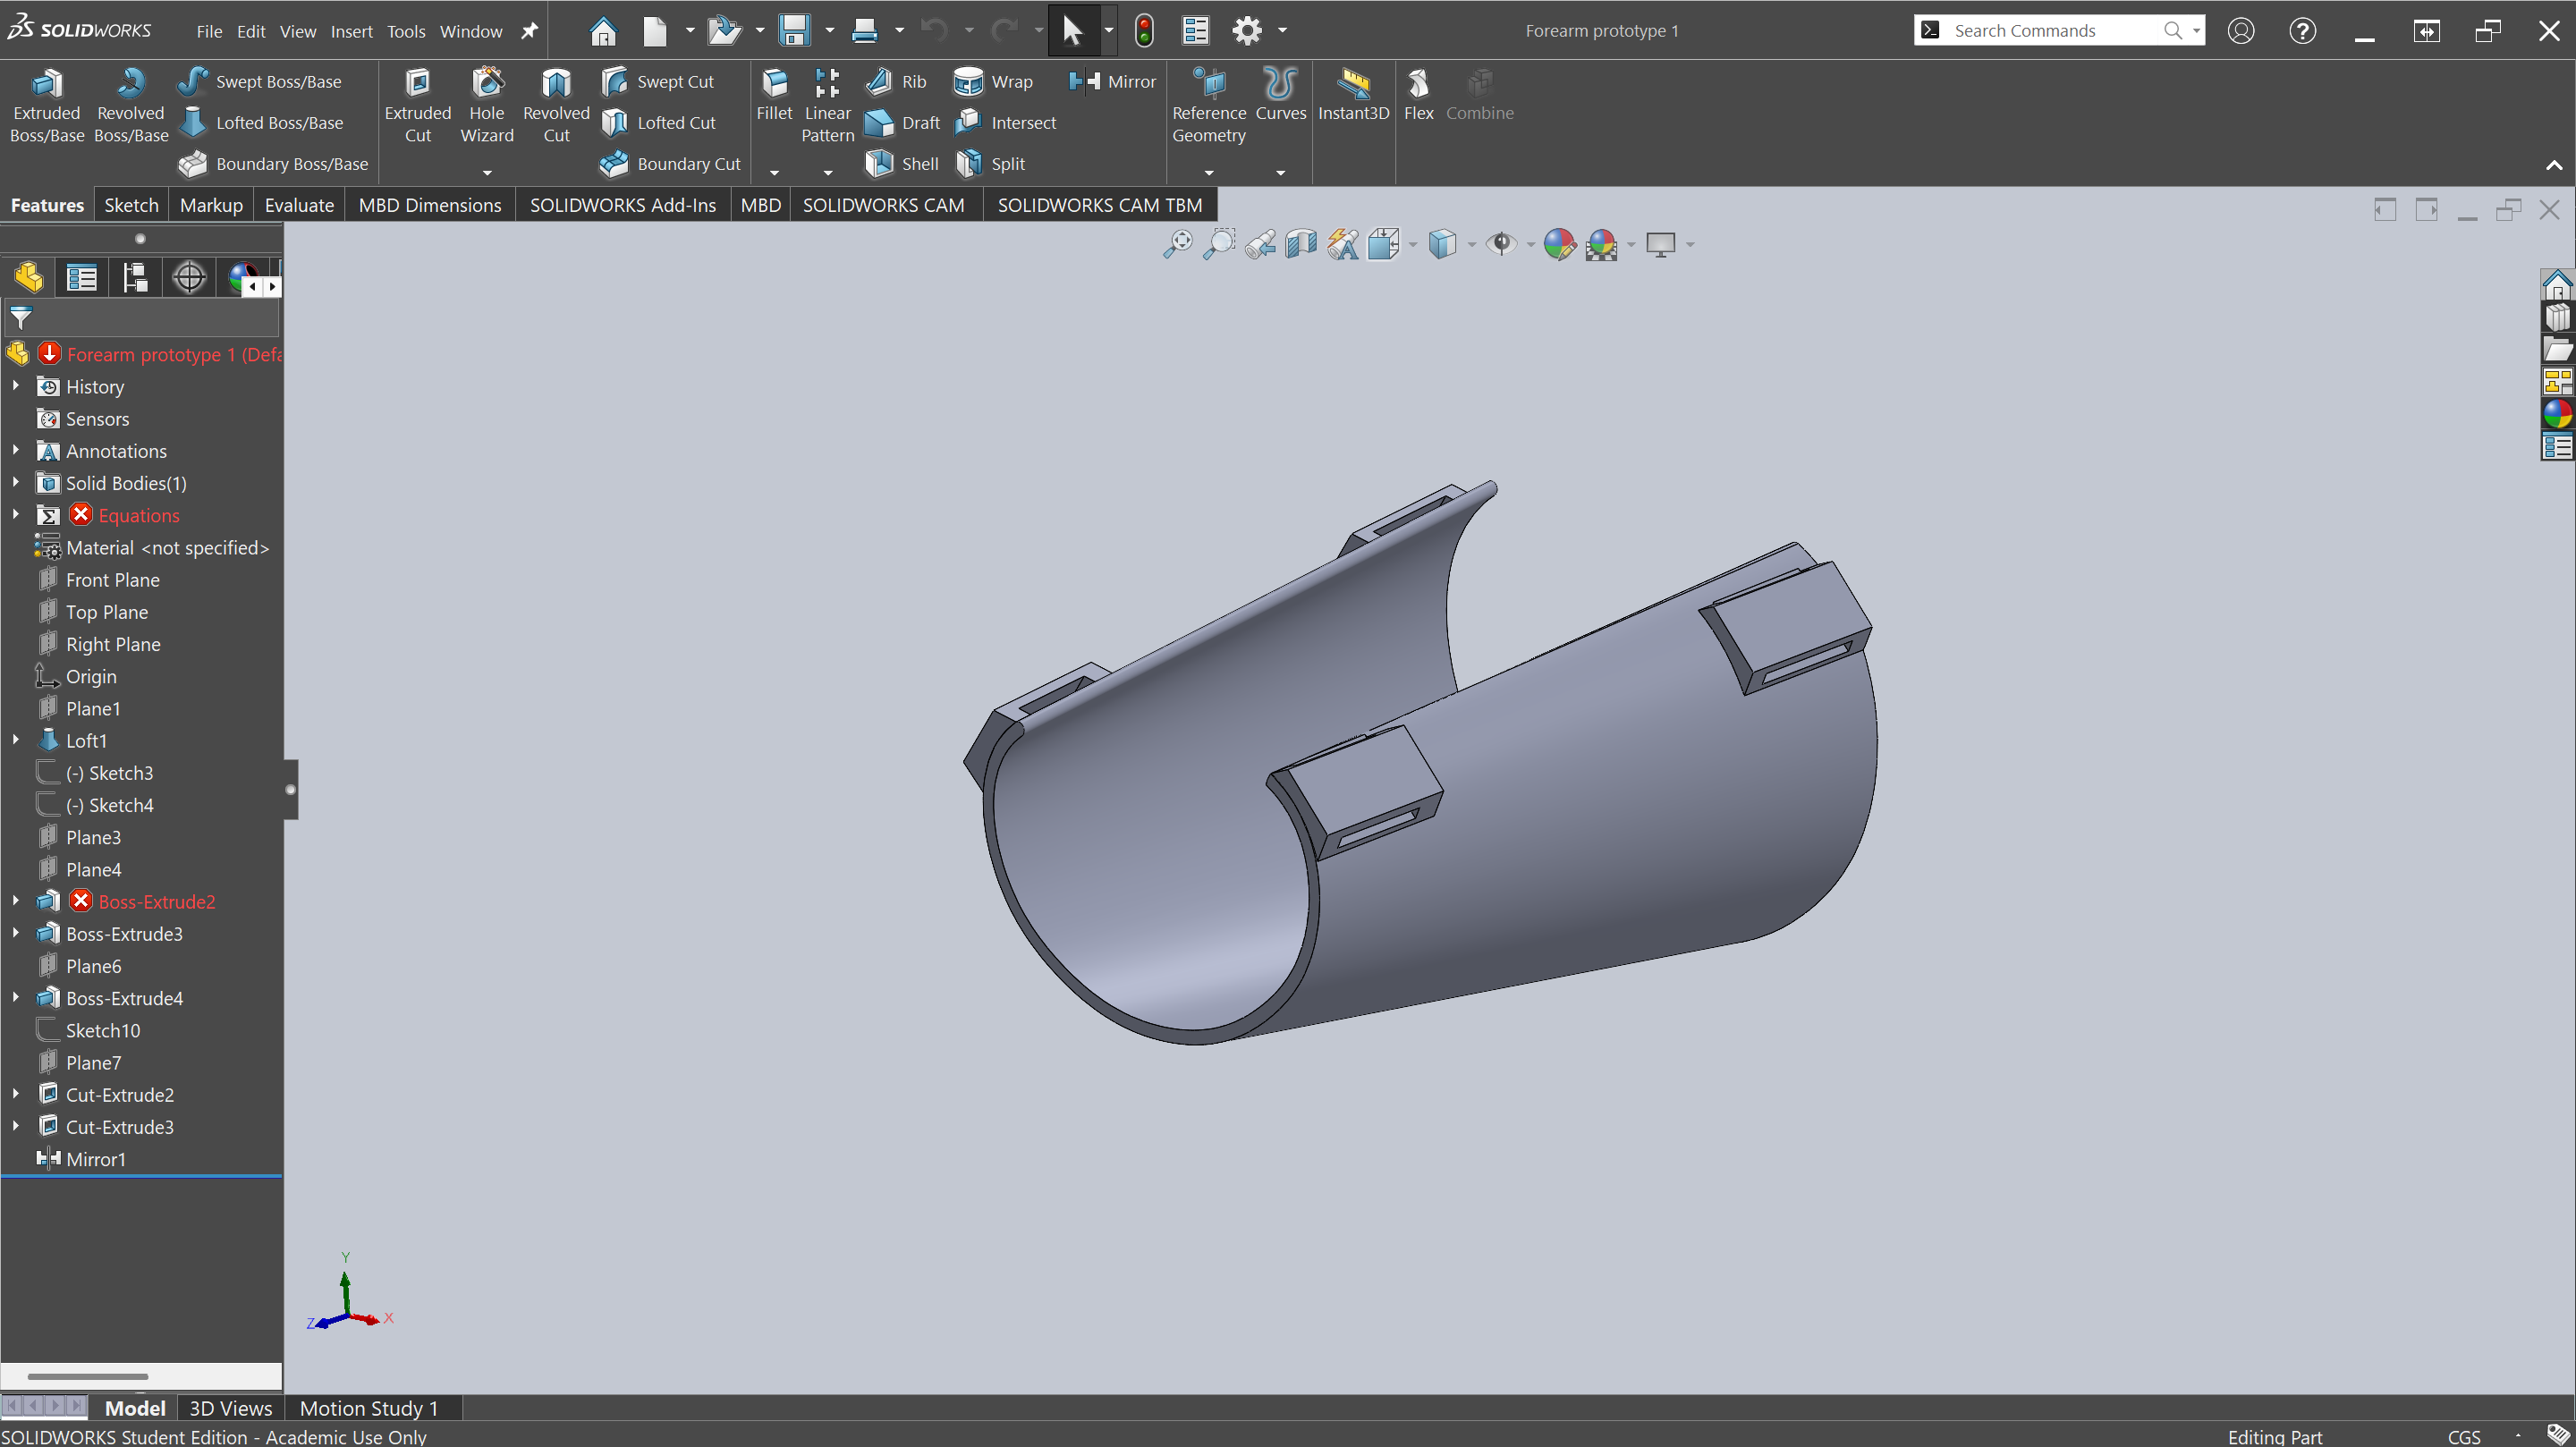Open the 3D Views tab
This screenshot has width=2576, height=1447.
[230, 1408]
